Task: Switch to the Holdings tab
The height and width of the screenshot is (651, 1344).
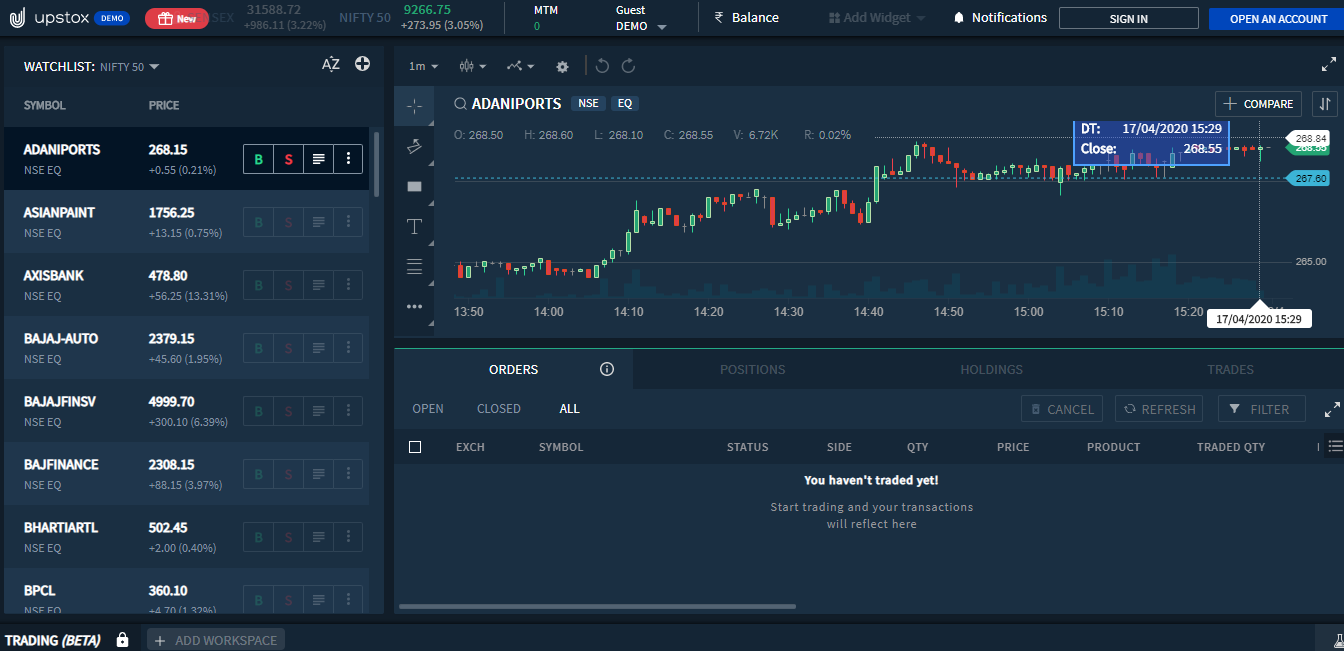Action: click(x=991, y=369)
